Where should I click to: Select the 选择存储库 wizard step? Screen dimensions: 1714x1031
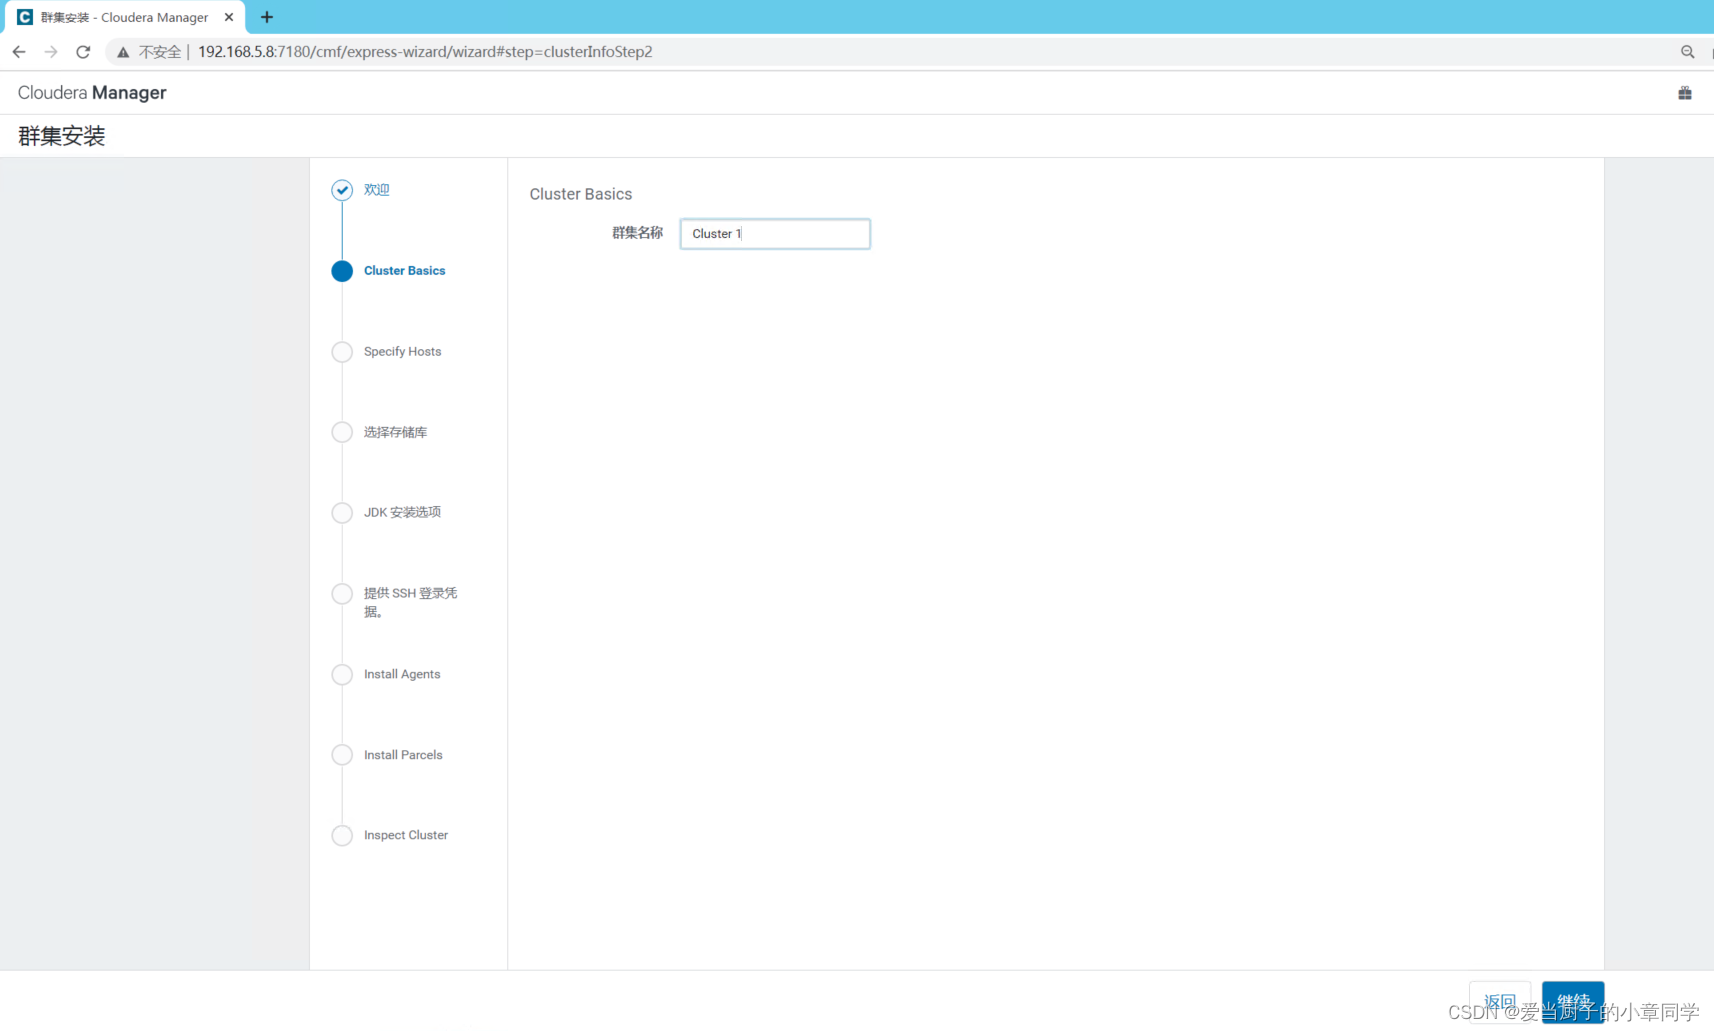396,432
